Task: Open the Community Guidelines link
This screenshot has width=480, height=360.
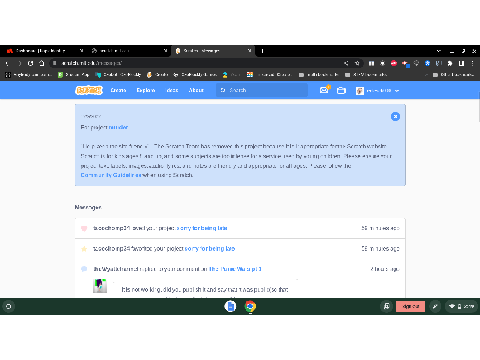Action: pos(111,175)
